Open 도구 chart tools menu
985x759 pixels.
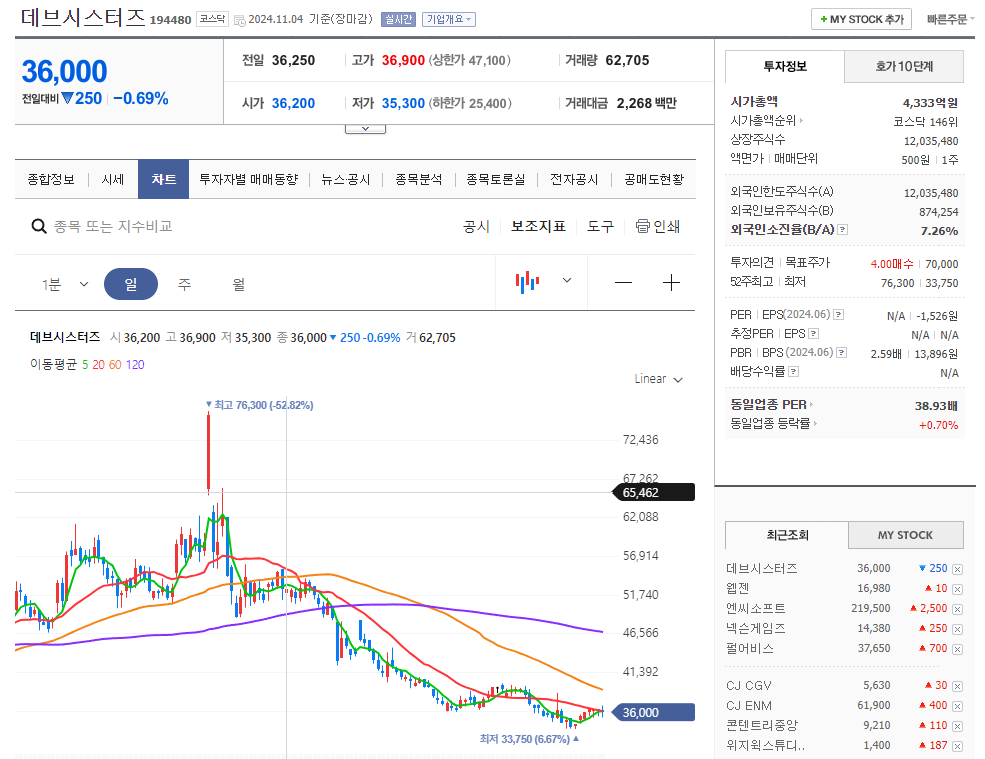tap(600, 226)
